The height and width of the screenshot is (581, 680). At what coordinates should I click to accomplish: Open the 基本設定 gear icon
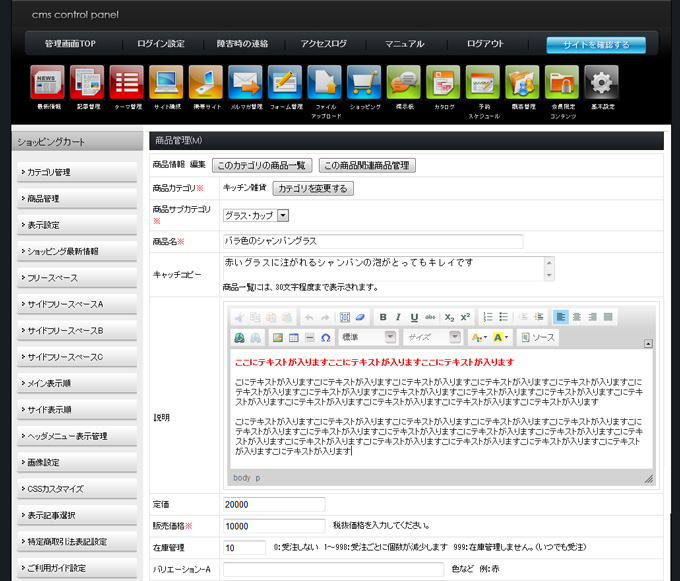pos(601,82)
